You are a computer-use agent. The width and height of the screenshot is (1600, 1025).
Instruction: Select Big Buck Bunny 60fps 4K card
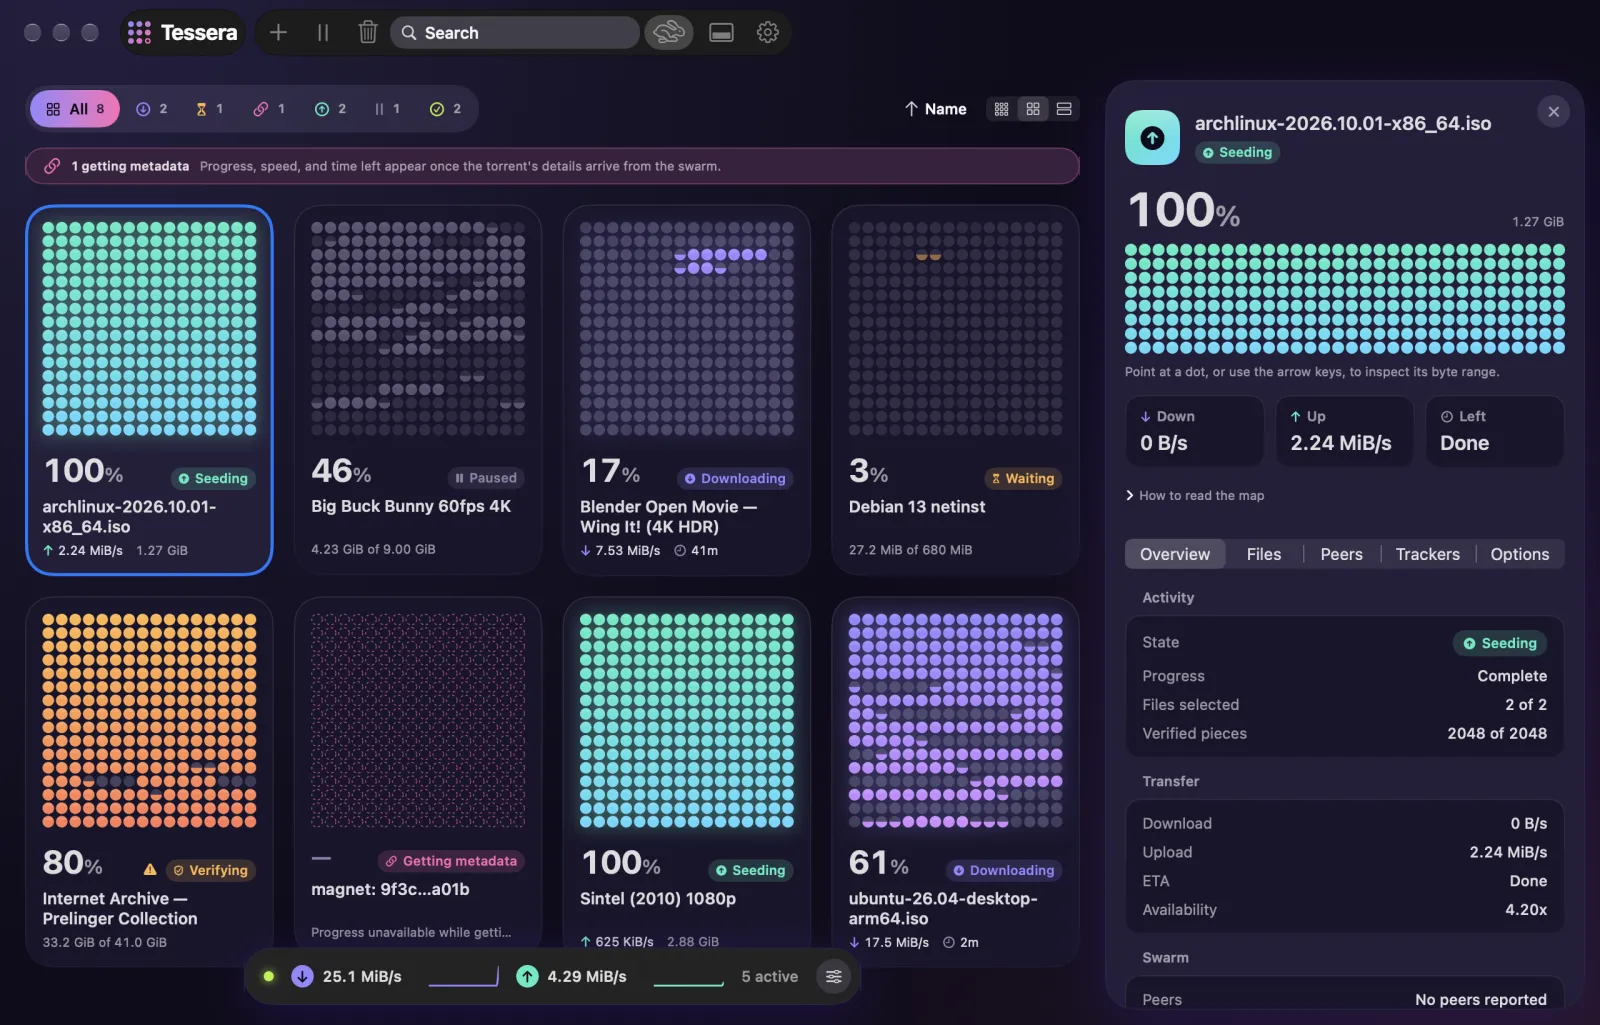(x=418, y=390)
